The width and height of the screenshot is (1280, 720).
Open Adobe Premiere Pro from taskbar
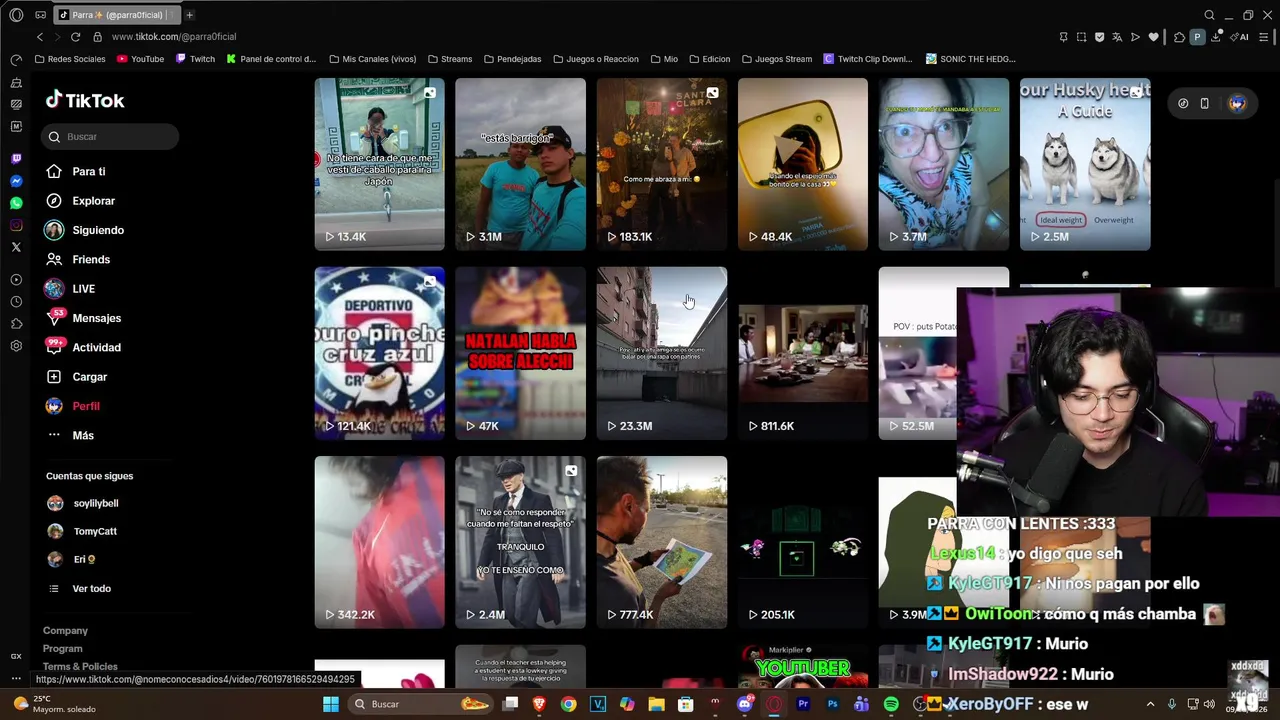[x=803, y=704]
